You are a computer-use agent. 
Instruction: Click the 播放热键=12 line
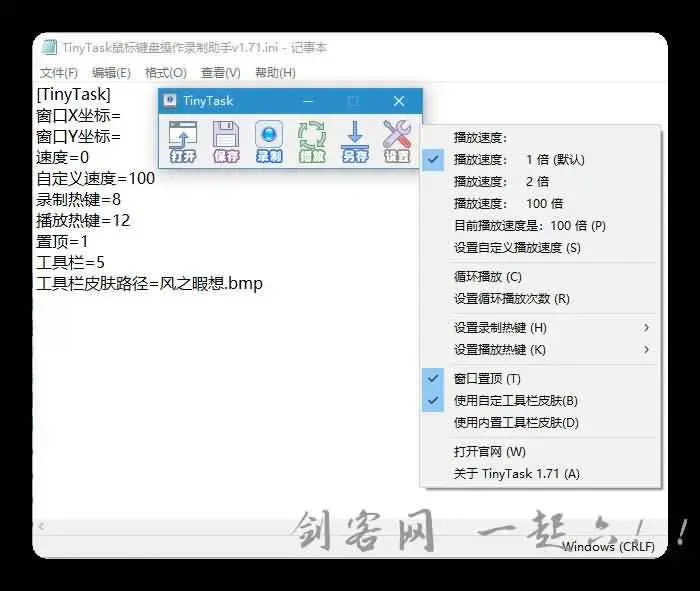[83, 221]
